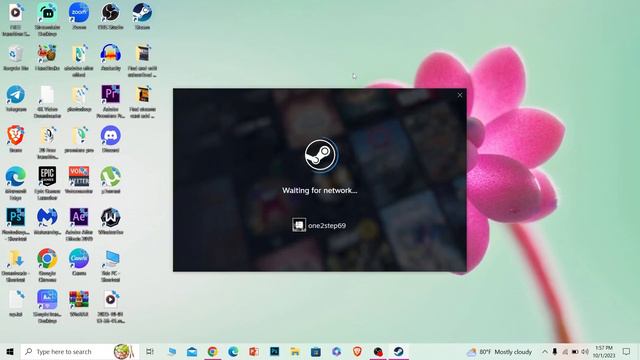Open the Discord desktop shortcut
640x360 pixels.
110,139
